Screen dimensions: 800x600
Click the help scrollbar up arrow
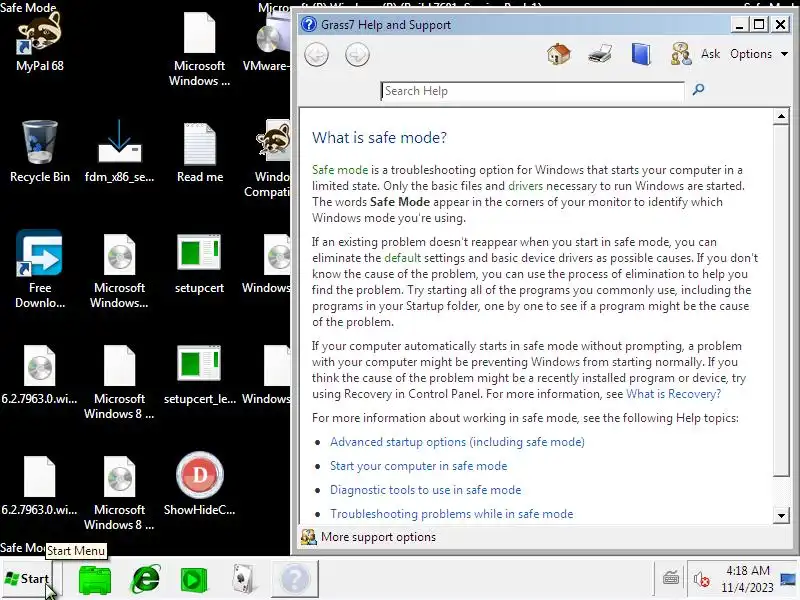tap(781, 116)
